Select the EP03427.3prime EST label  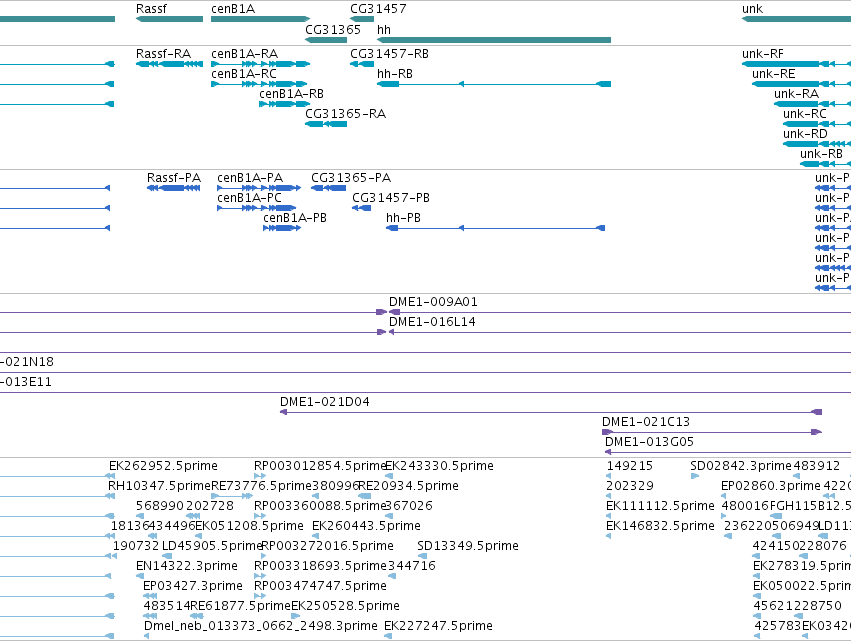click(x=193, y=586)
